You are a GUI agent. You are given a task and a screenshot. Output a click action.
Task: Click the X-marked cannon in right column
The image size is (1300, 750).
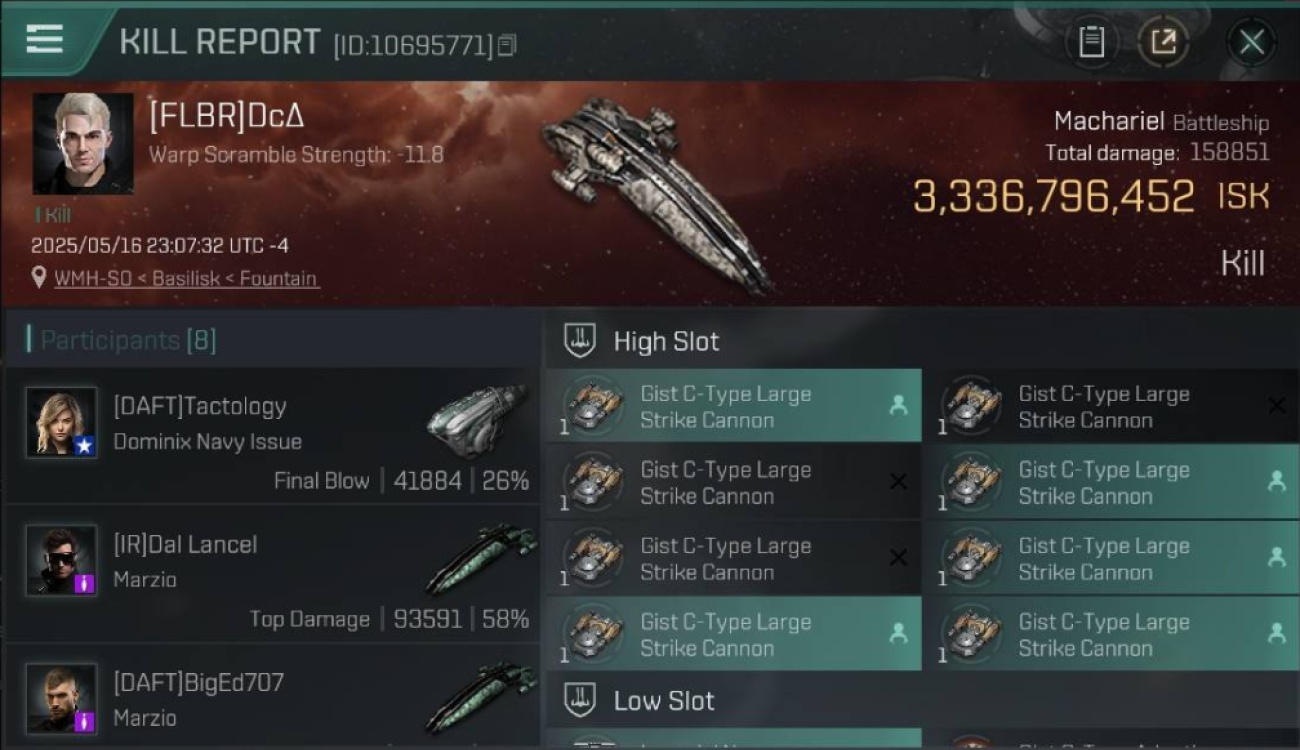[x=1112, y=406]
